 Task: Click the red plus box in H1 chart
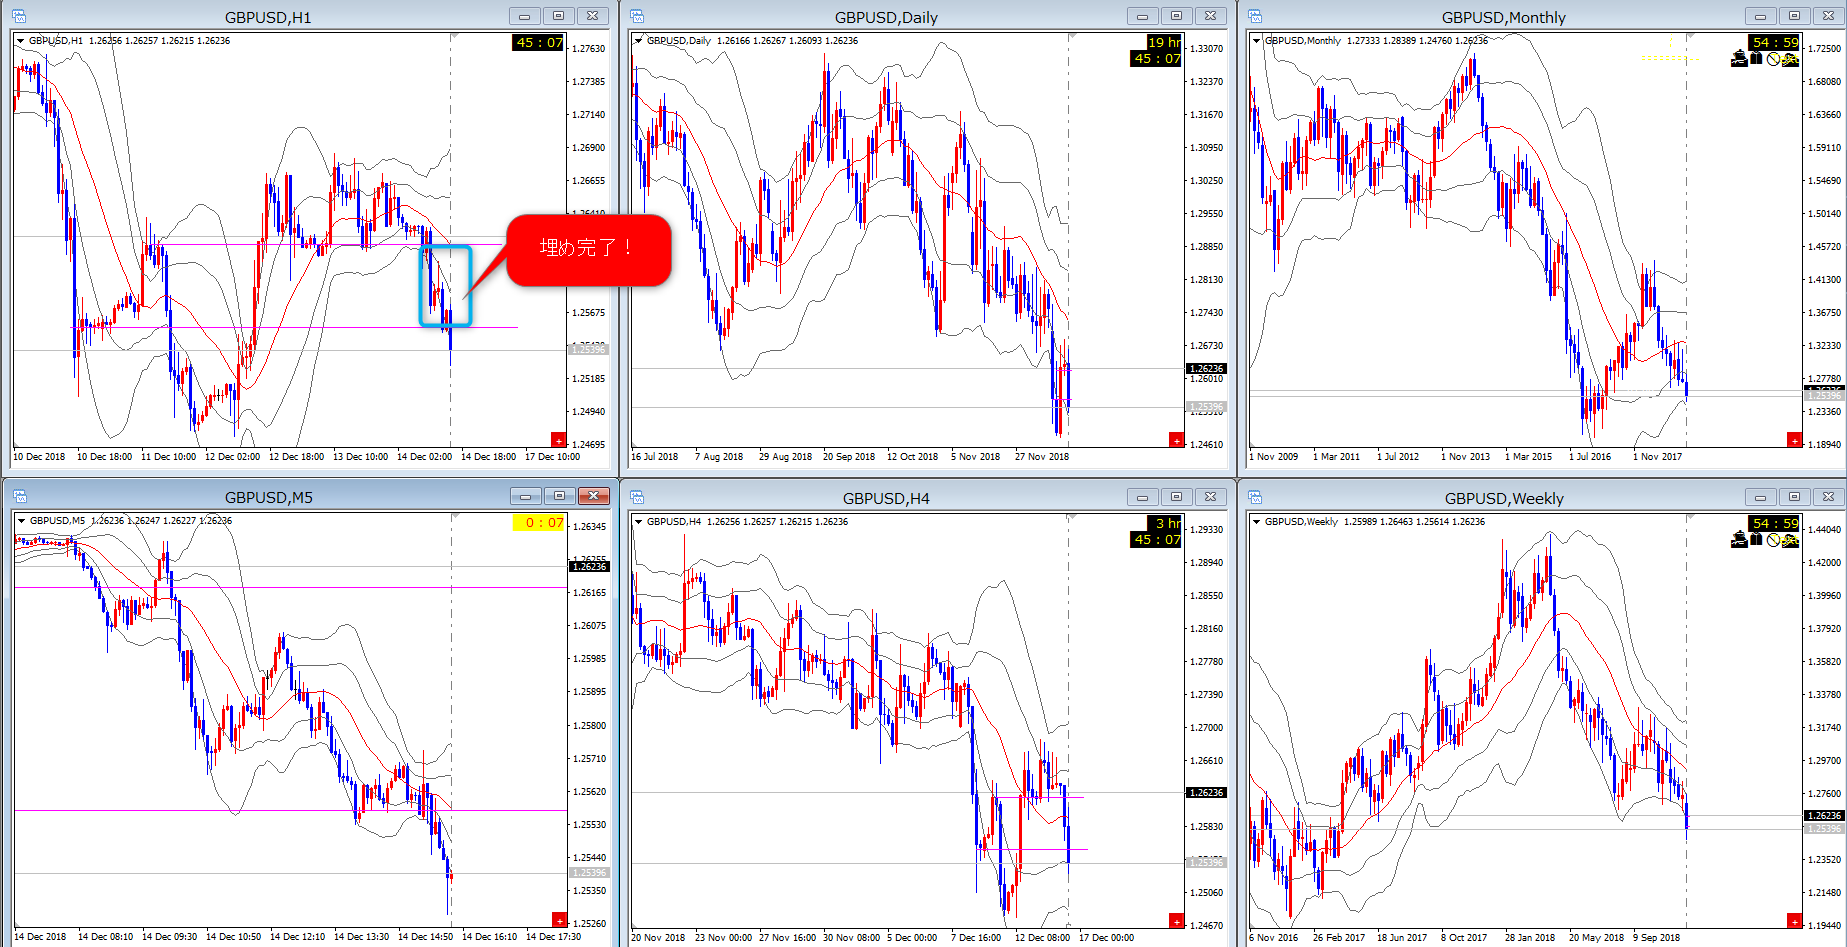(558, 440)
